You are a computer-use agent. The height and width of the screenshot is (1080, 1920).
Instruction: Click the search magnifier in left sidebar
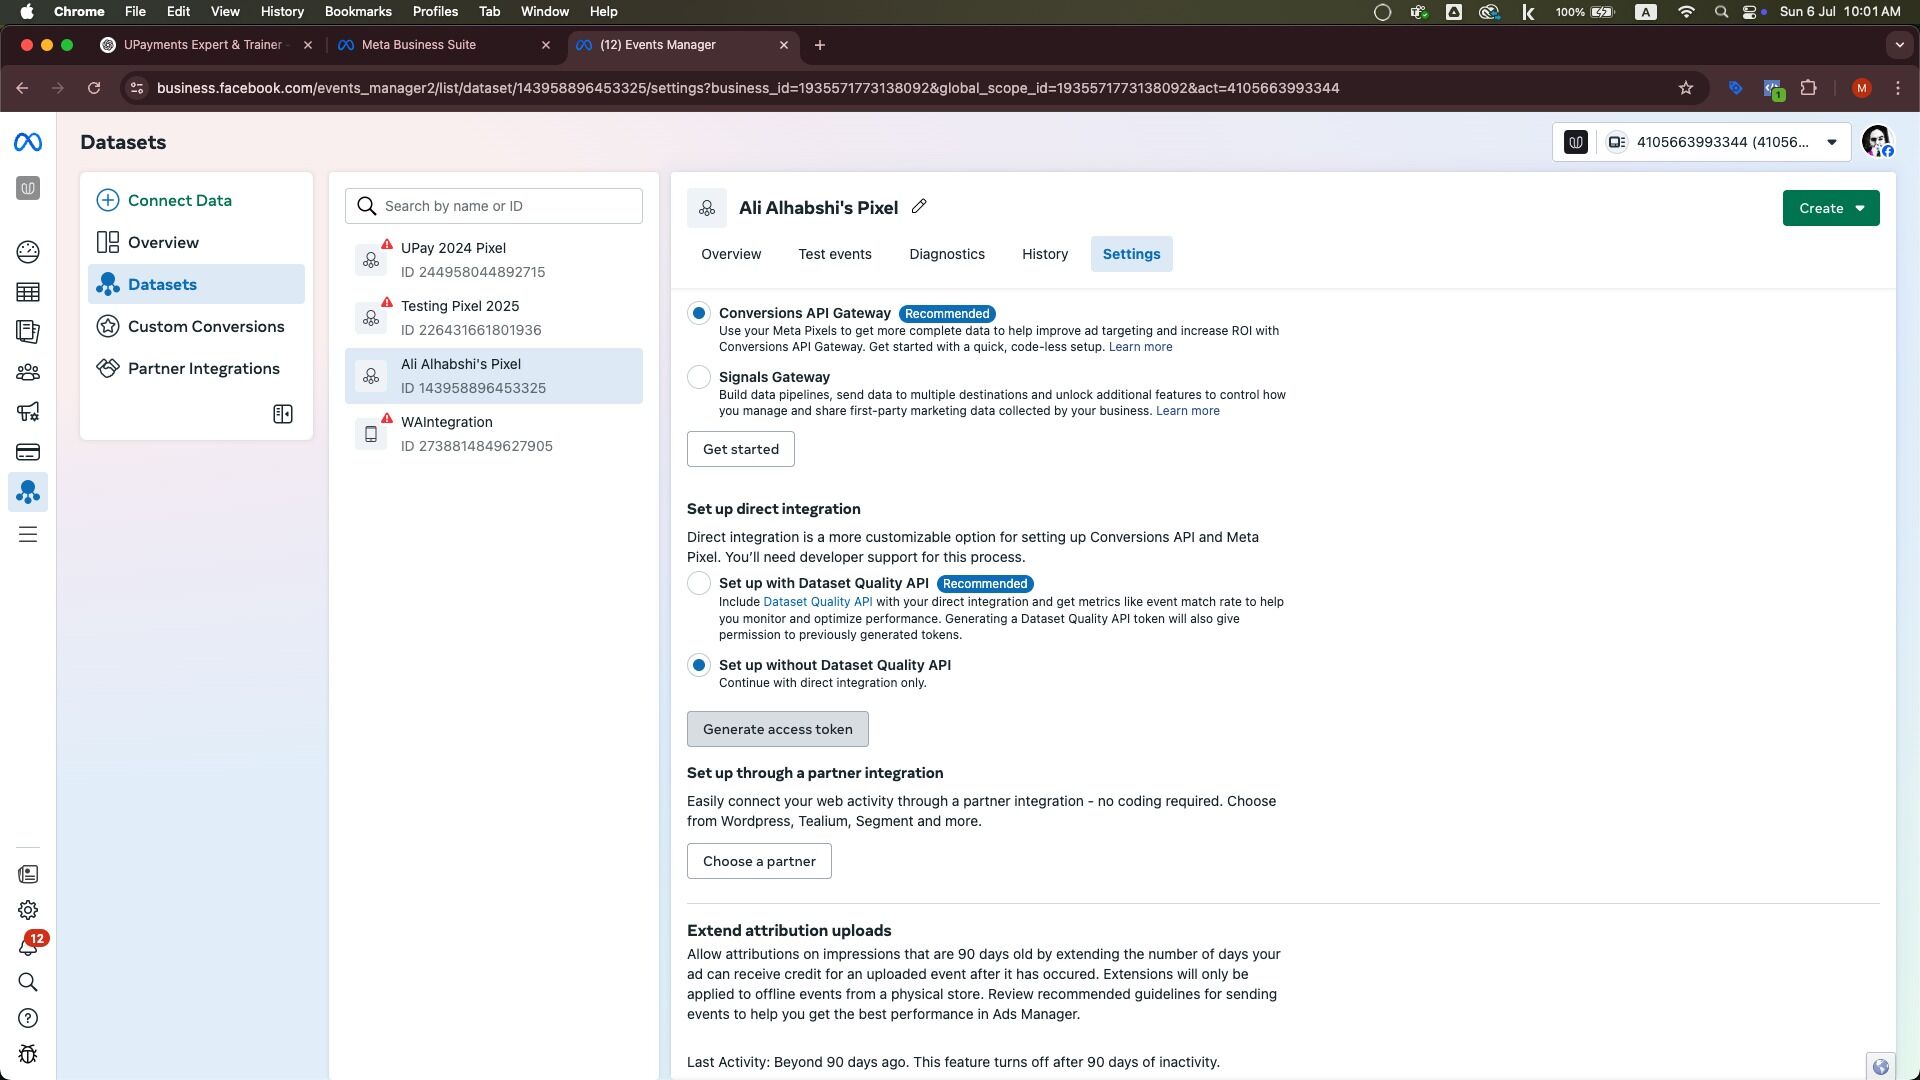click(28, 982)
